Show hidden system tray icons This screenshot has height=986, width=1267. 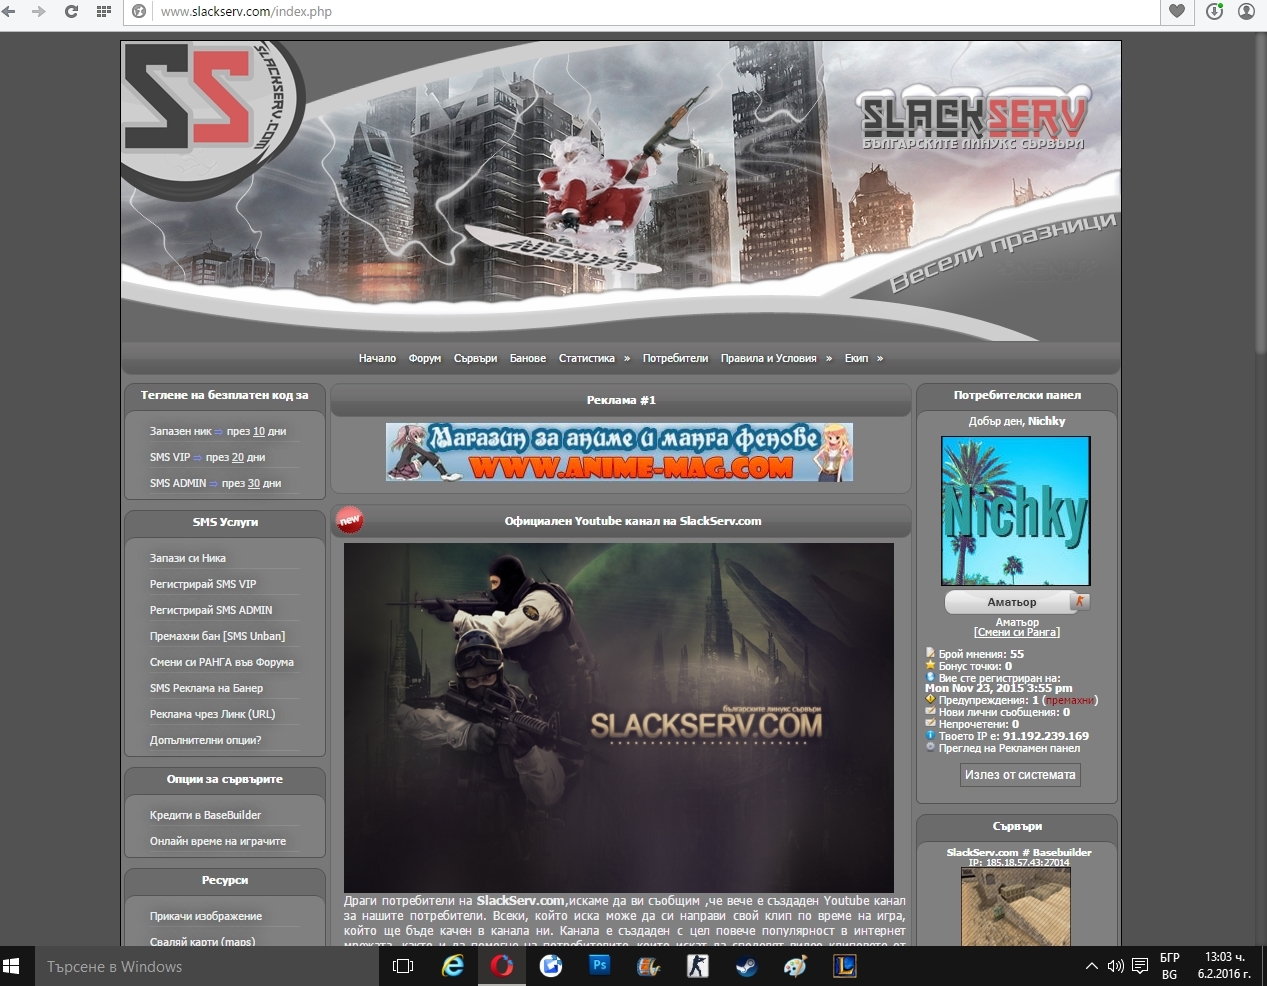[x=1091, y=966]
